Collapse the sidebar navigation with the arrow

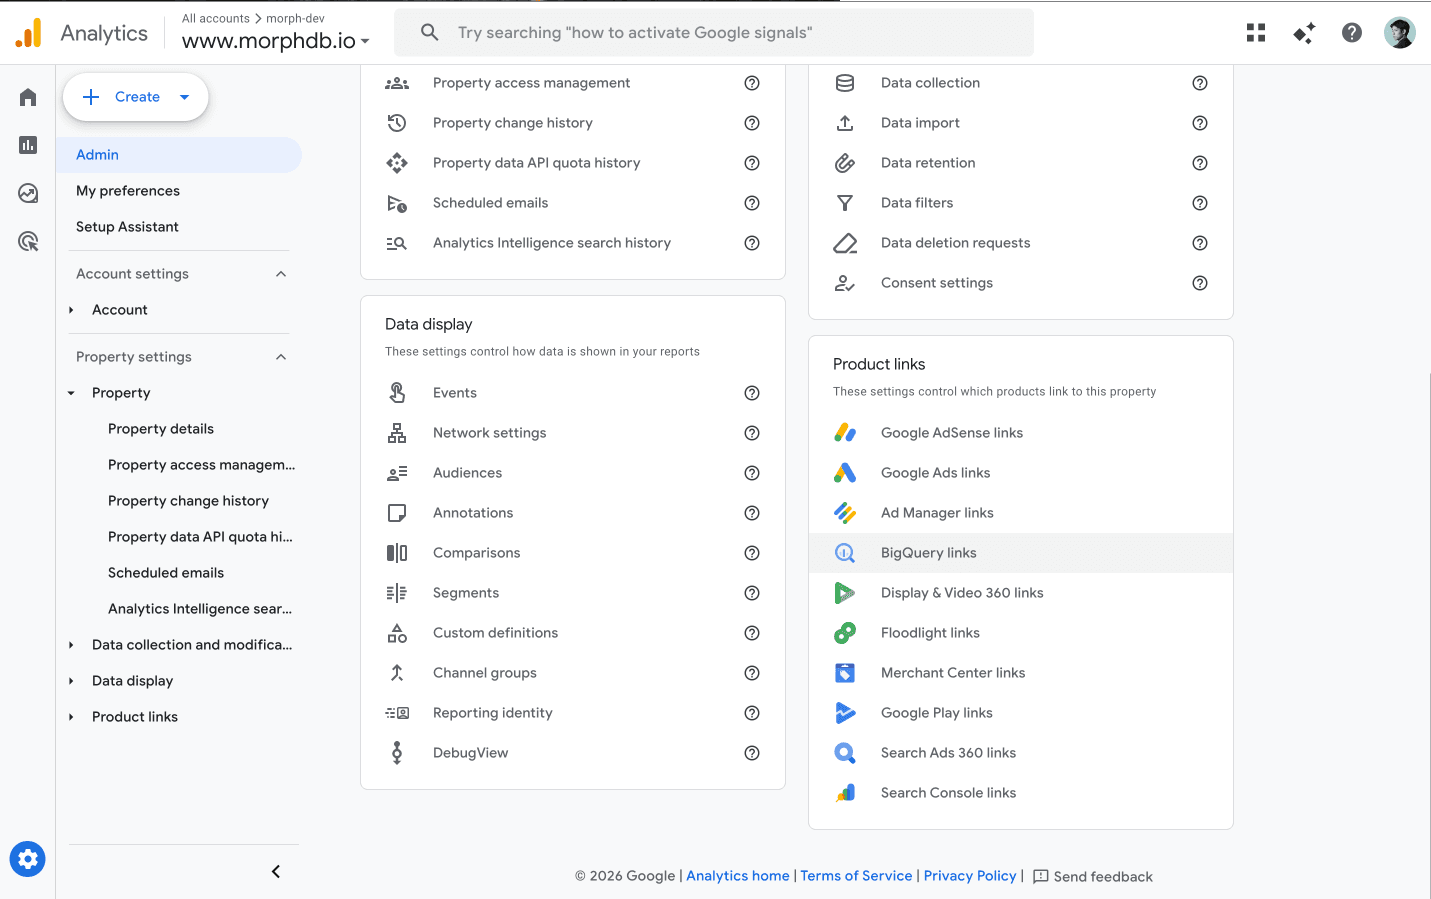pyautogui.click(x=276, y=872)
